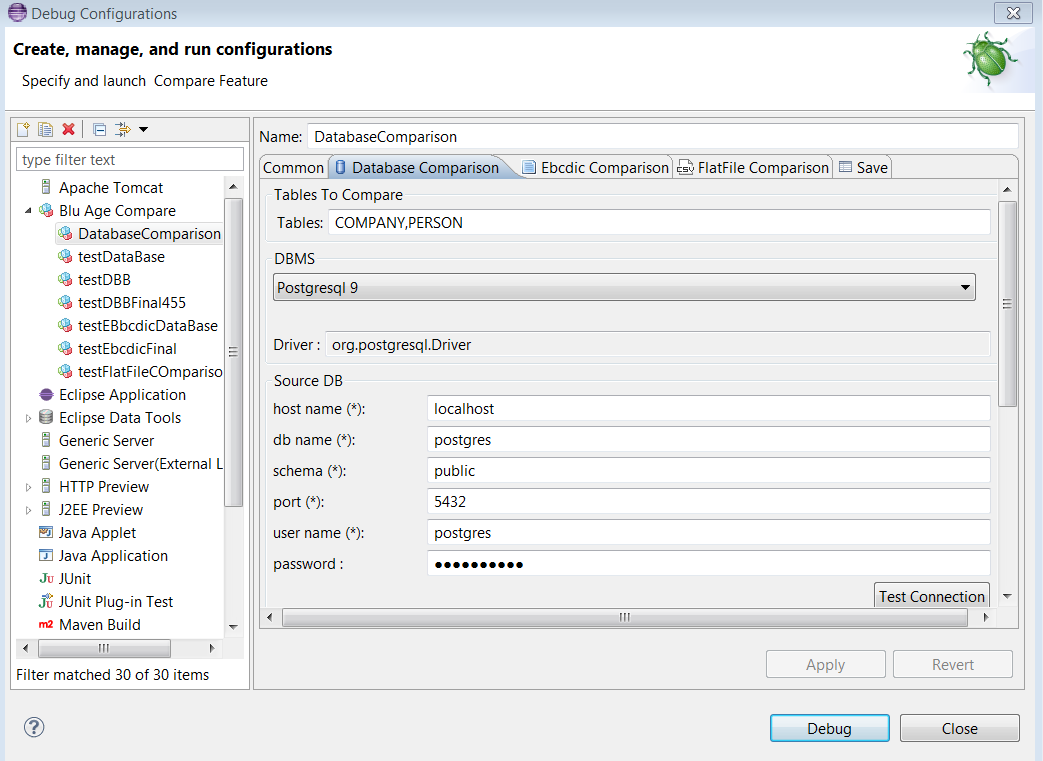Click the DatabaseComparison configuration icon

pos(65,233)
